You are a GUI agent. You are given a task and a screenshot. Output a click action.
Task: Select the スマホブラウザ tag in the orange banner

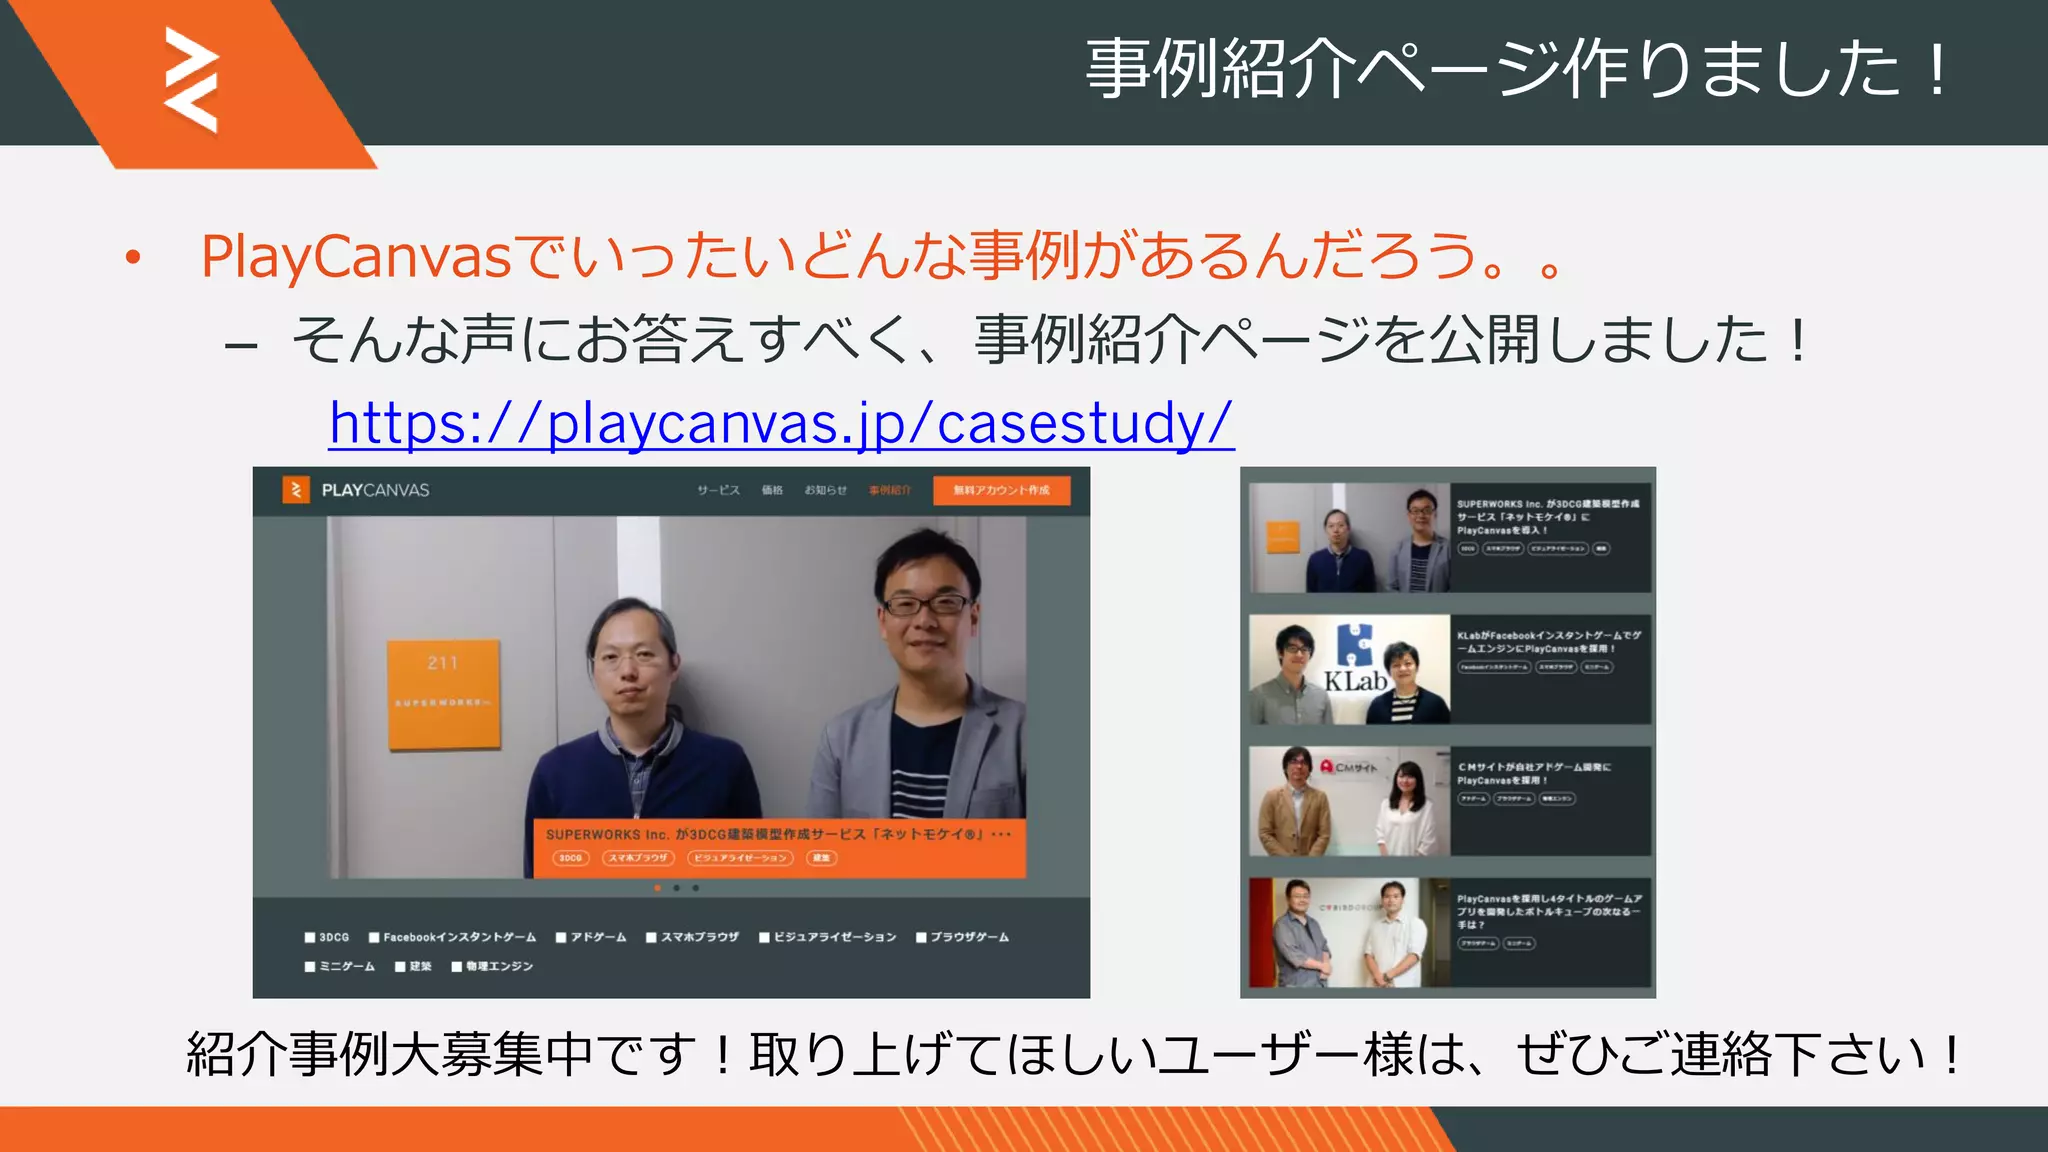638,858
